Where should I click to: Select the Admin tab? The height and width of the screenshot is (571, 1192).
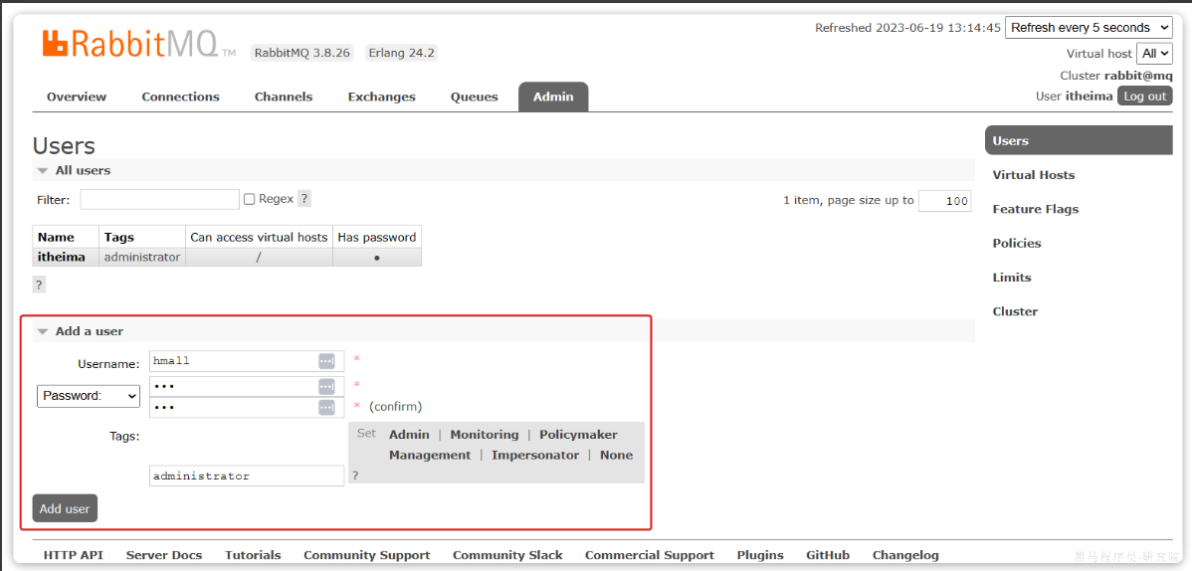click(553, 97)
